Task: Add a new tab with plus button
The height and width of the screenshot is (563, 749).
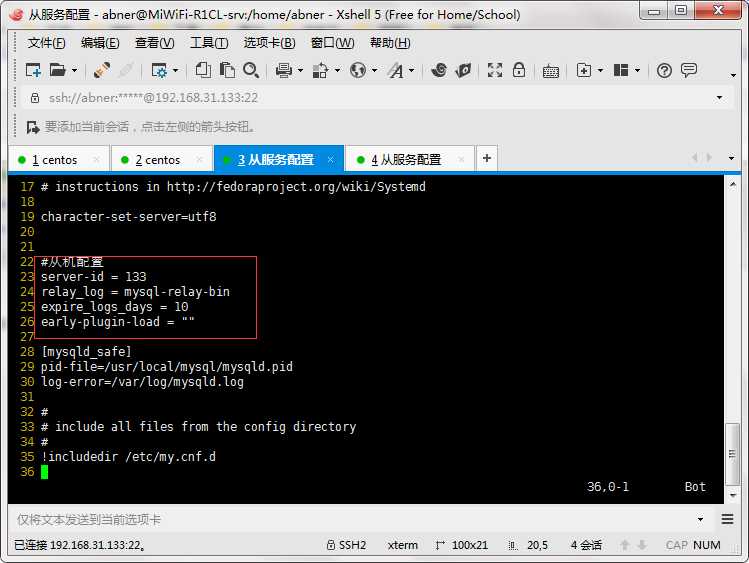Action: (487, 158)
